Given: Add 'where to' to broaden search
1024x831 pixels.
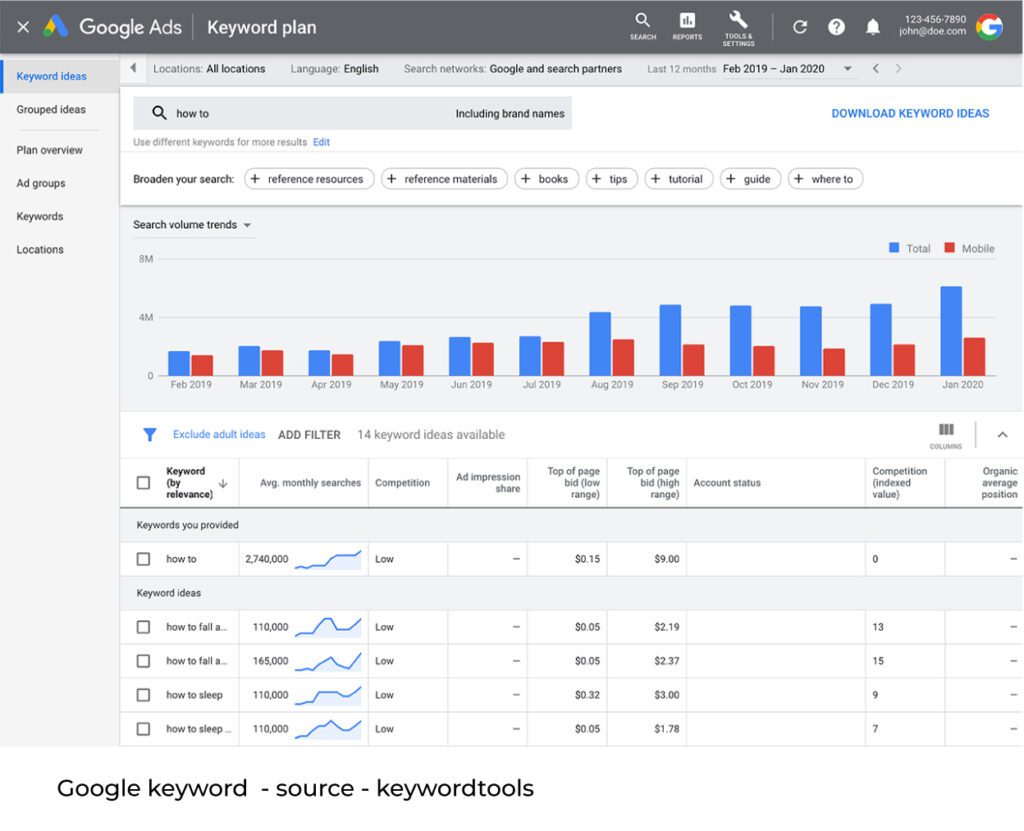Looking at the screenshot, I should tap(825, 179).
